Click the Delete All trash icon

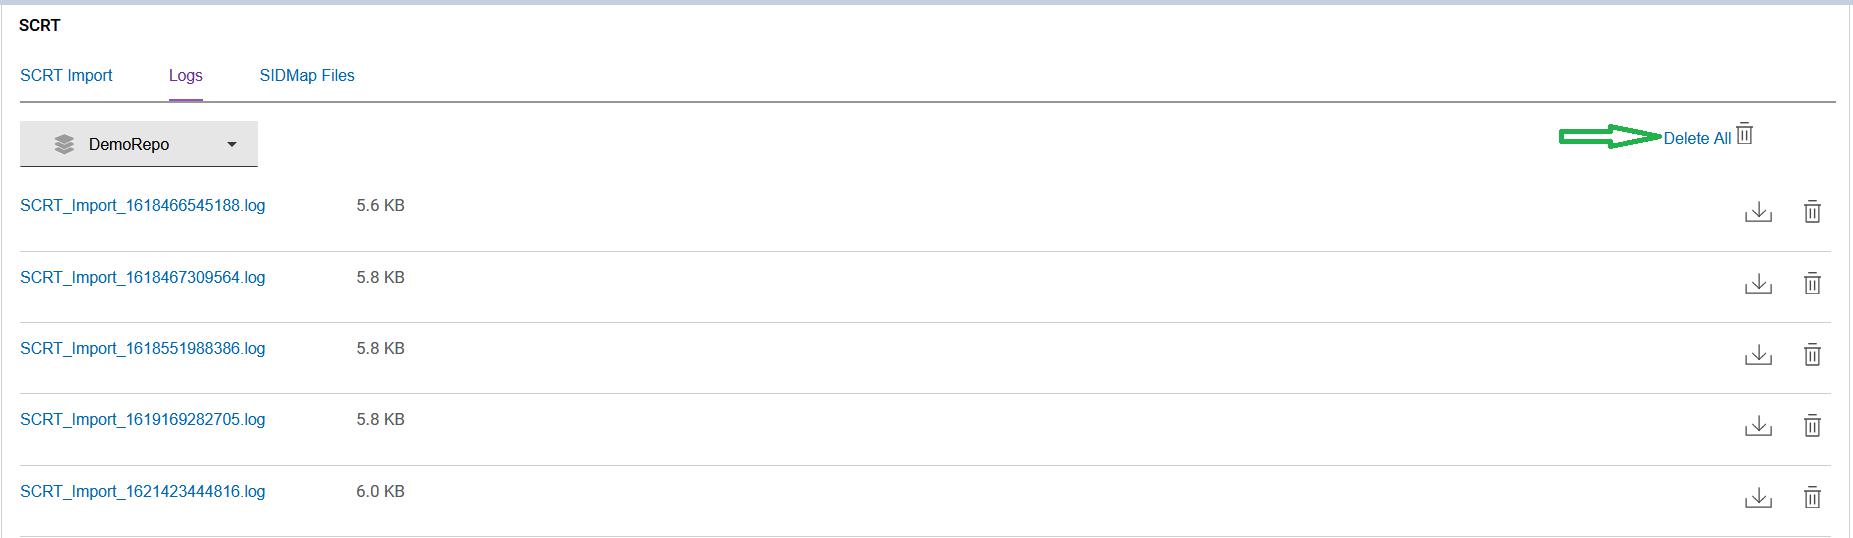(x=1745, y=134)
